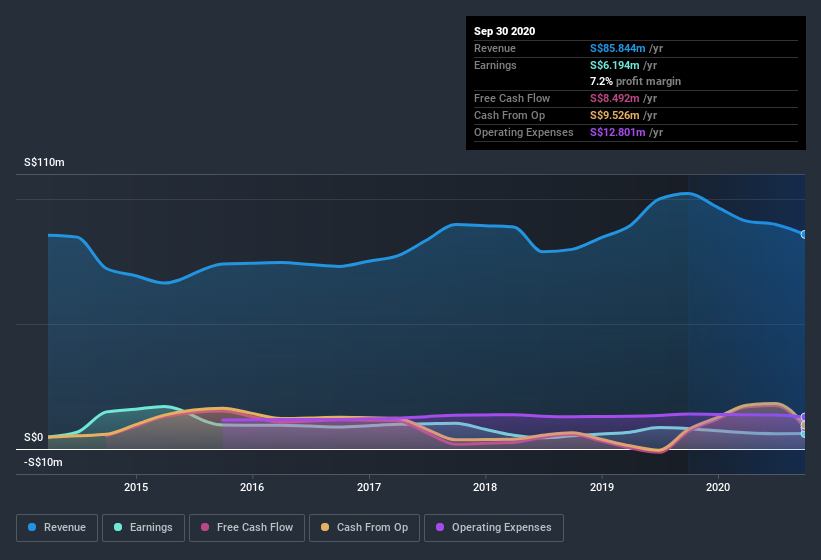Click the Sep 30 2020 tooltip date
This screenshot has height=560, width=821.
point(505,31)
